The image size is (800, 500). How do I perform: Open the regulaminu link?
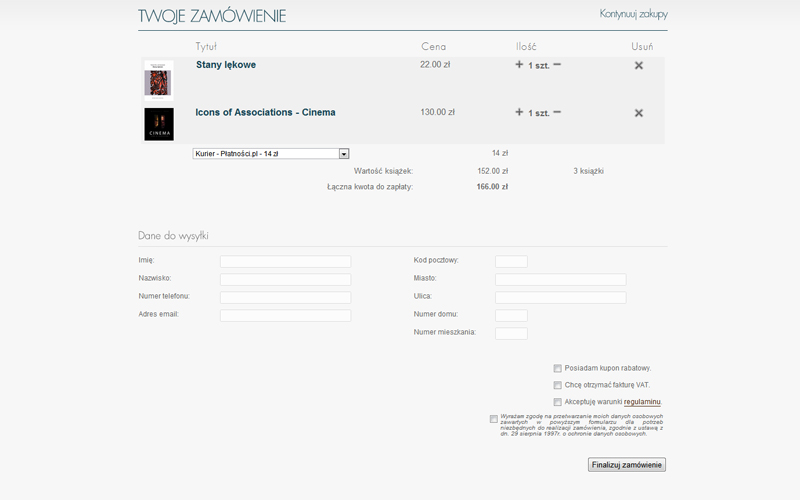[642, 402]
